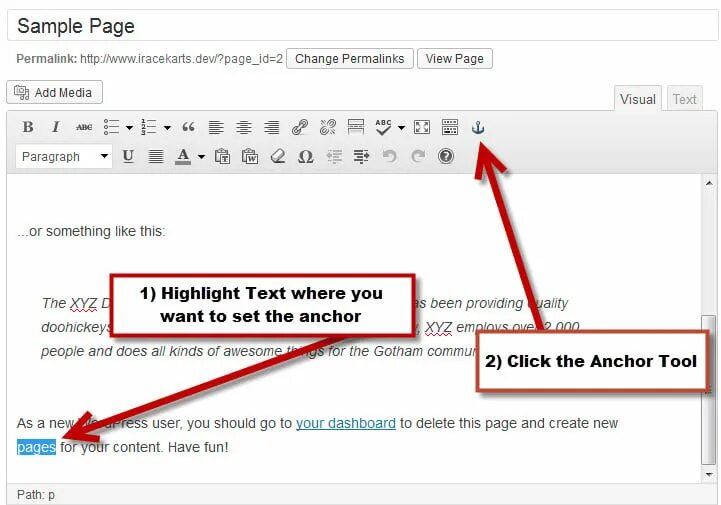Viewport: 721px width, 505px height.
Task: Click the permalink URL text
Action: pos(181,59)
